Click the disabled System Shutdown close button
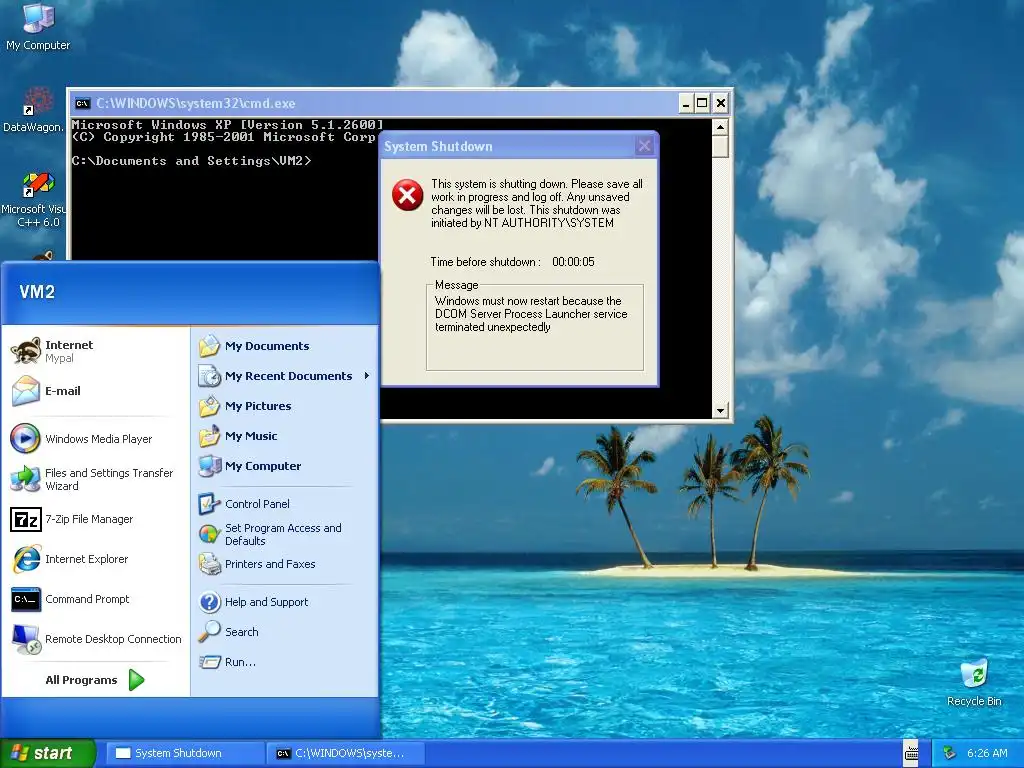Screen dimensions: 1024x768 [645, 146]
